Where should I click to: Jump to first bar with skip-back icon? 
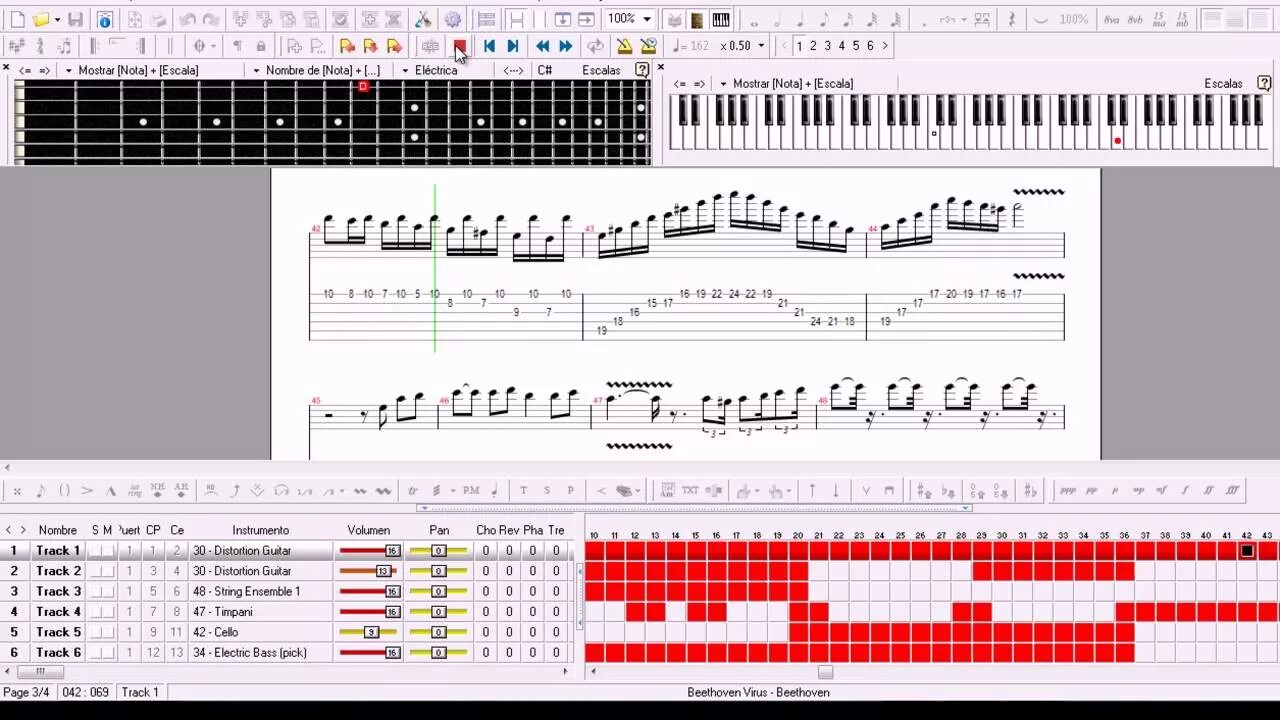(489, 46)
